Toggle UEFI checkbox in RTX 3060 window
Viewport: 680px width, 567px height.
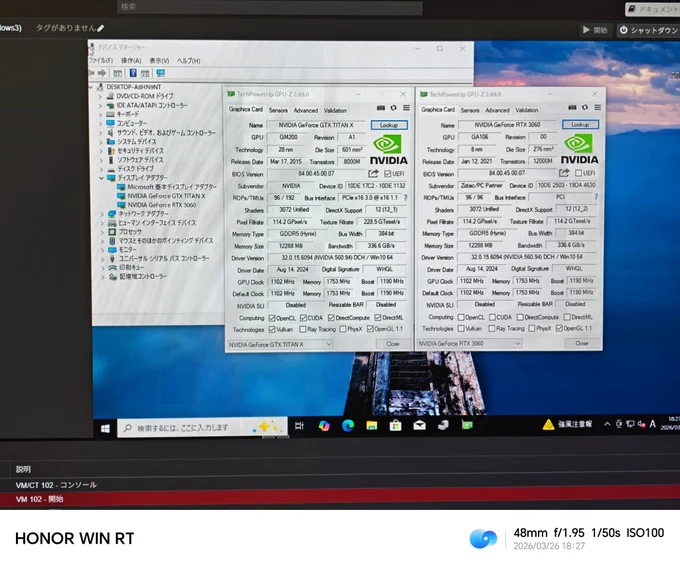(579, 173)
